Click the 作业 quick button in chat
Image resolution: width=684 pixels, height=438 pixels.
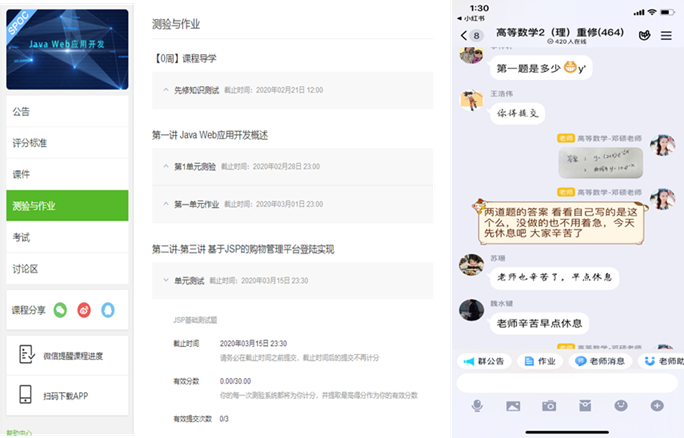pos(540,361)
